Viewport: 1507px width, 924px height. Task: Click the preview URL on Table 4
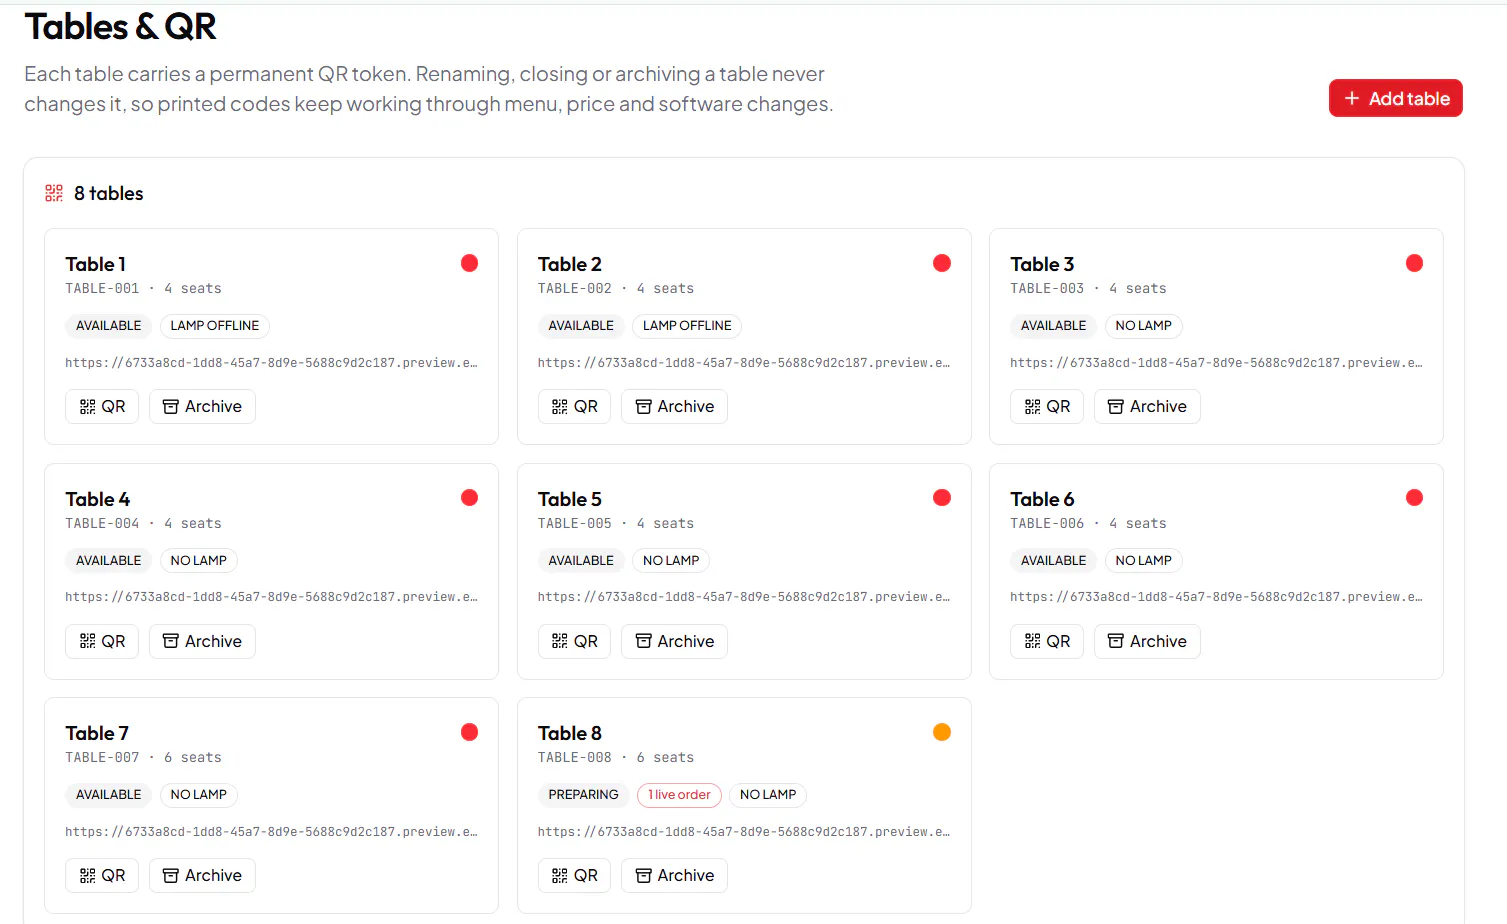point(271,597)
